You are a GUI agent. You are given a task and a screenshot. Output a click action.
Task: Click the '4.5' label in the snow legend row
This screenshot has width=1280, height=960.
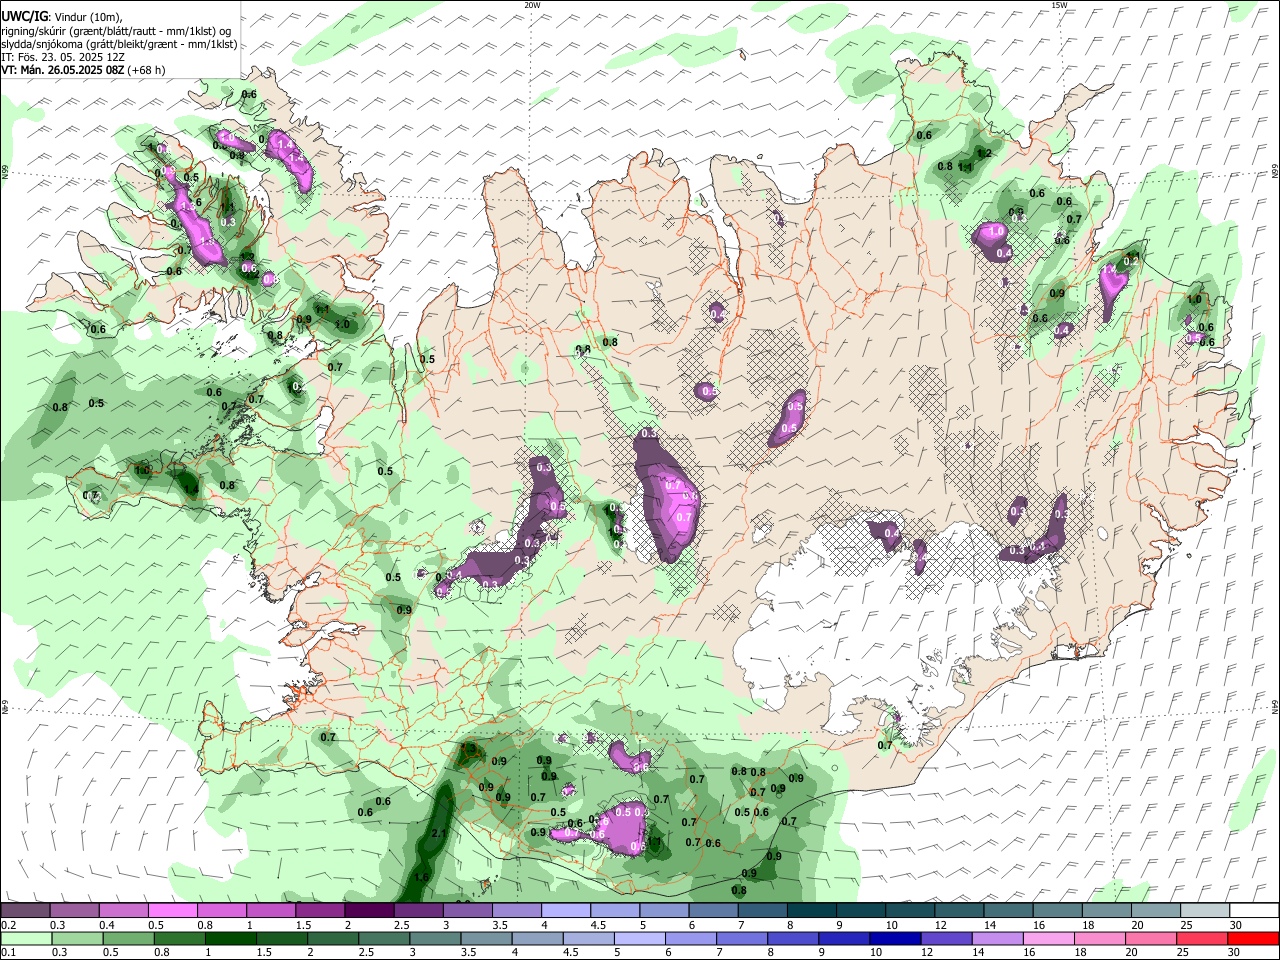(x=598, y=925)
